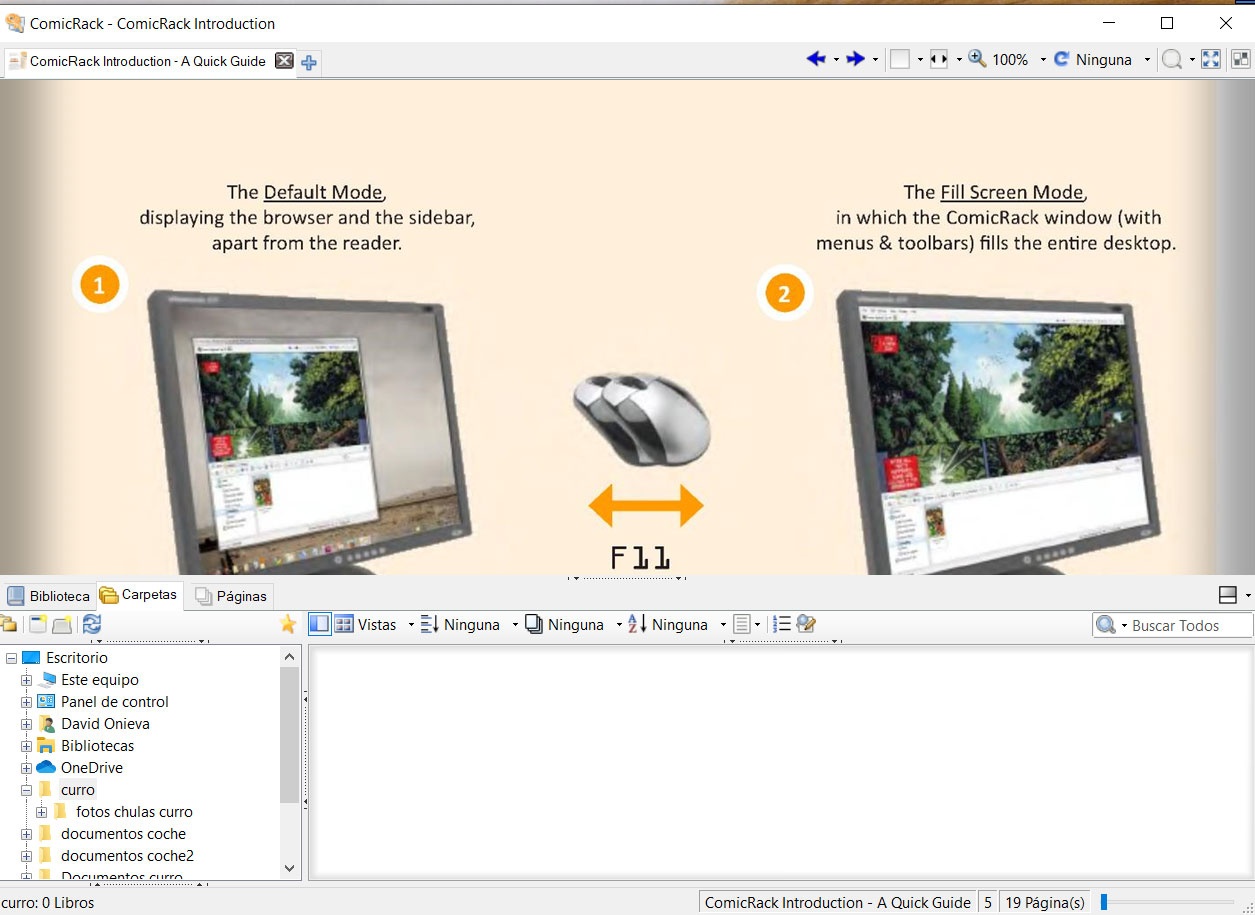The height and width of the screenshot is (915, 1255).
Task: Open the search magnifier options in Buscar box
Action: tap(1110, 625)
